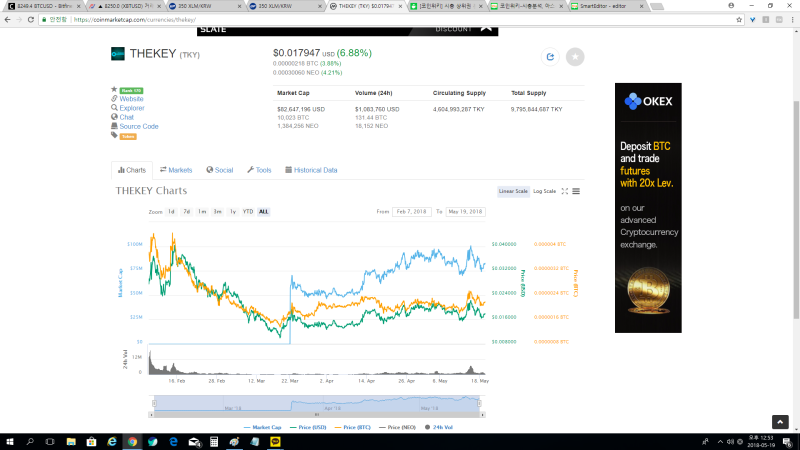This screenshot has height=450, width=800.
Task: Click the chart navigator right handle
Action: pos(479,404)
